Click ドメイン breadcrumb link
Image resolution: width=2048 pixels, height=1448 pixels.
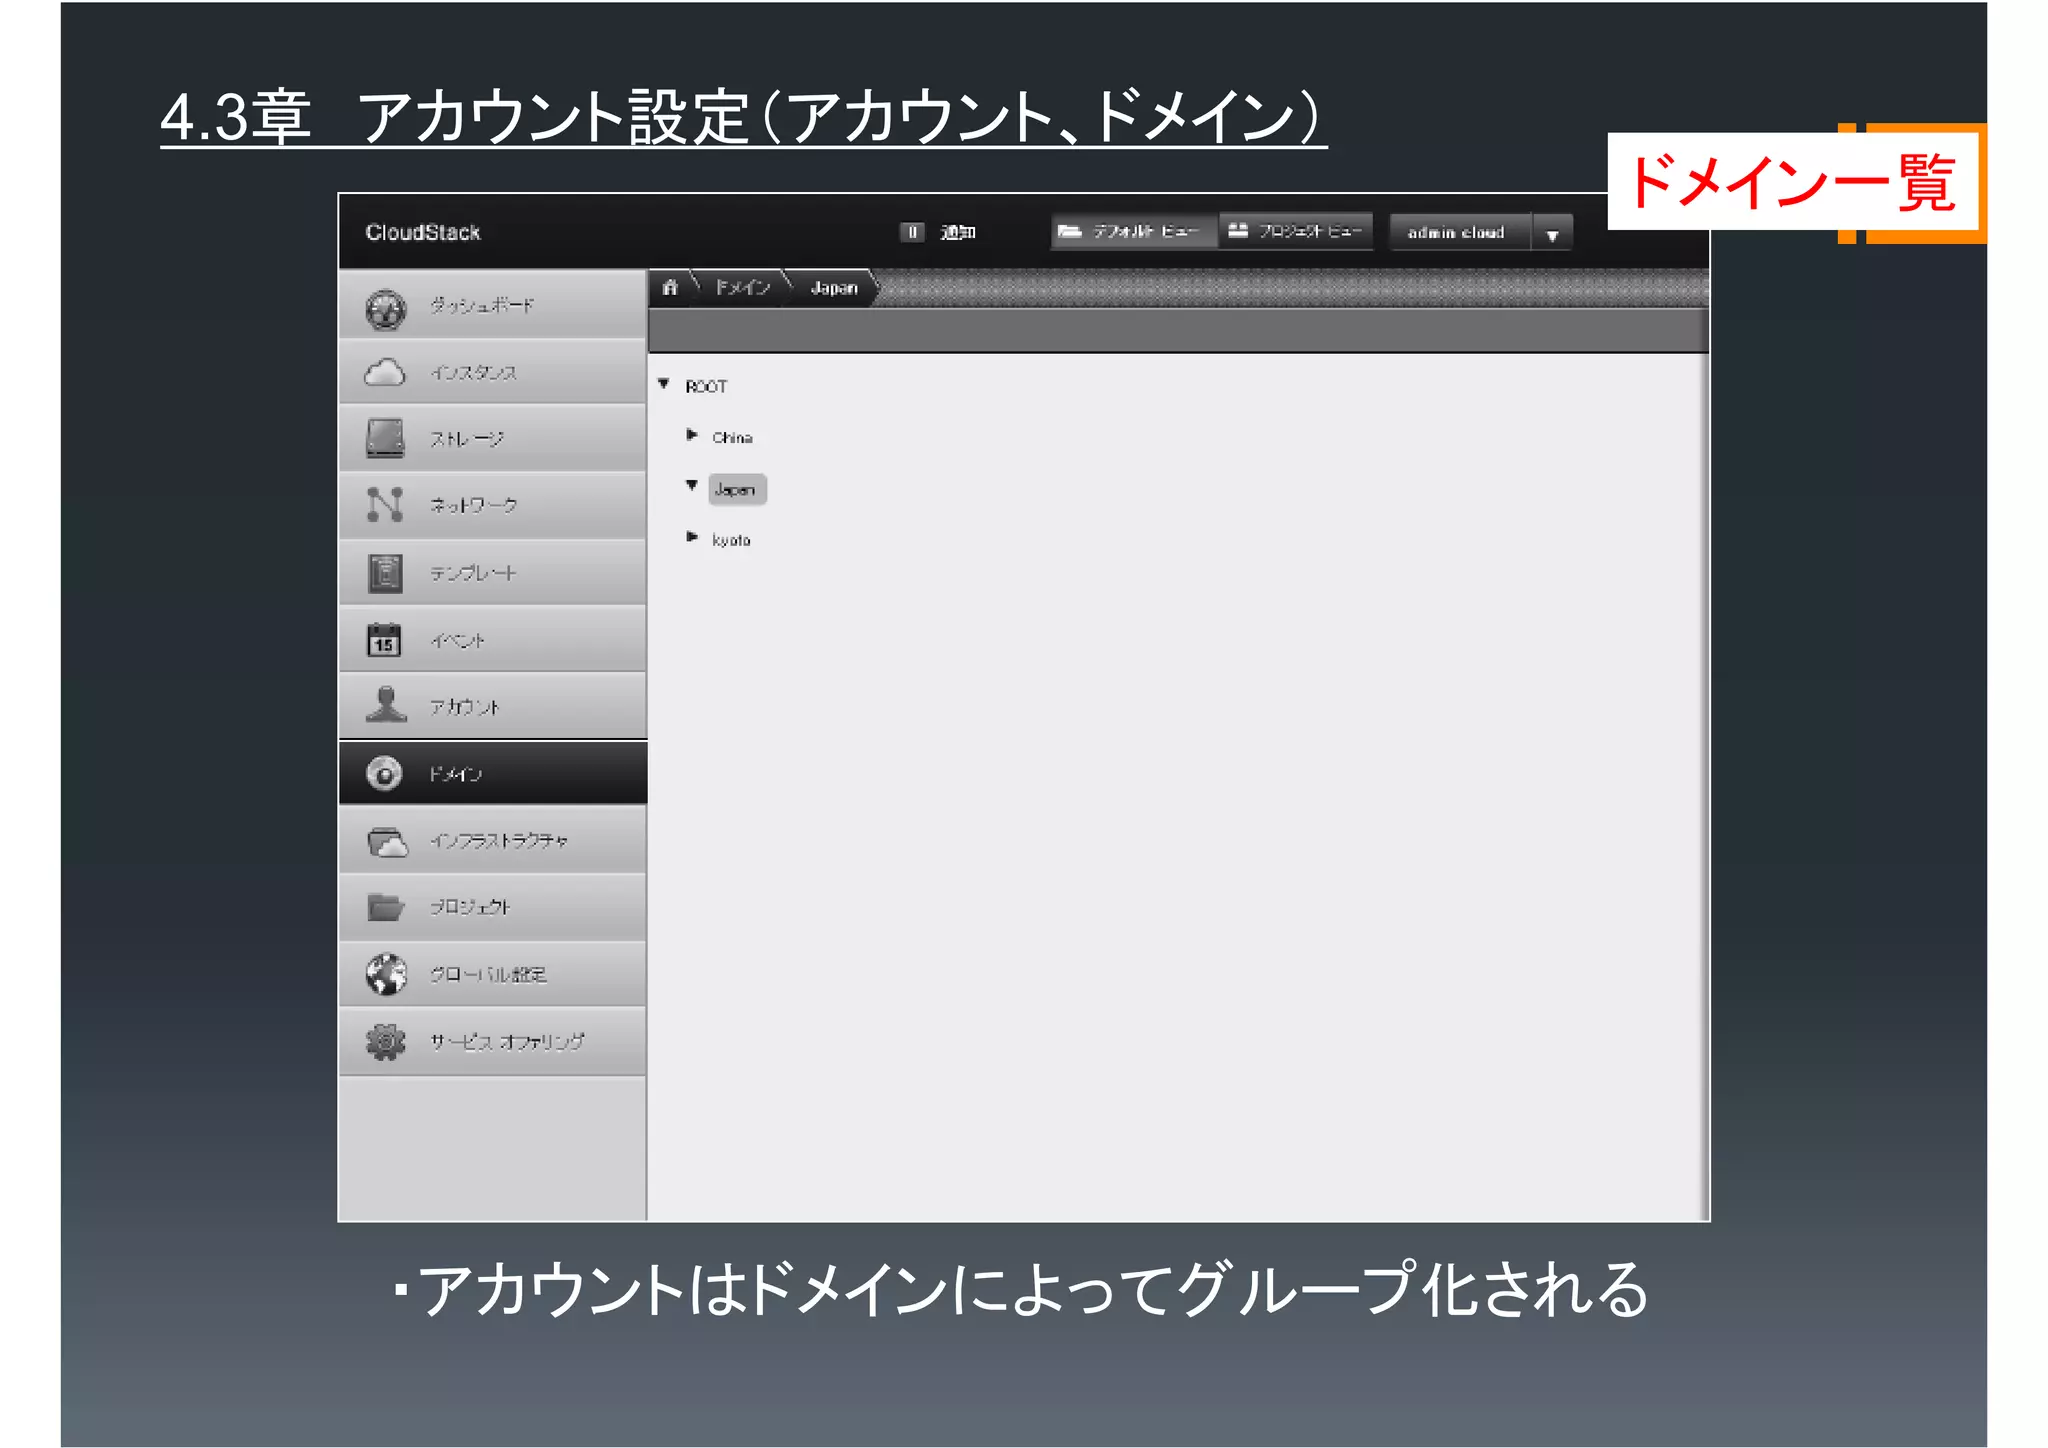pos(742,288)
